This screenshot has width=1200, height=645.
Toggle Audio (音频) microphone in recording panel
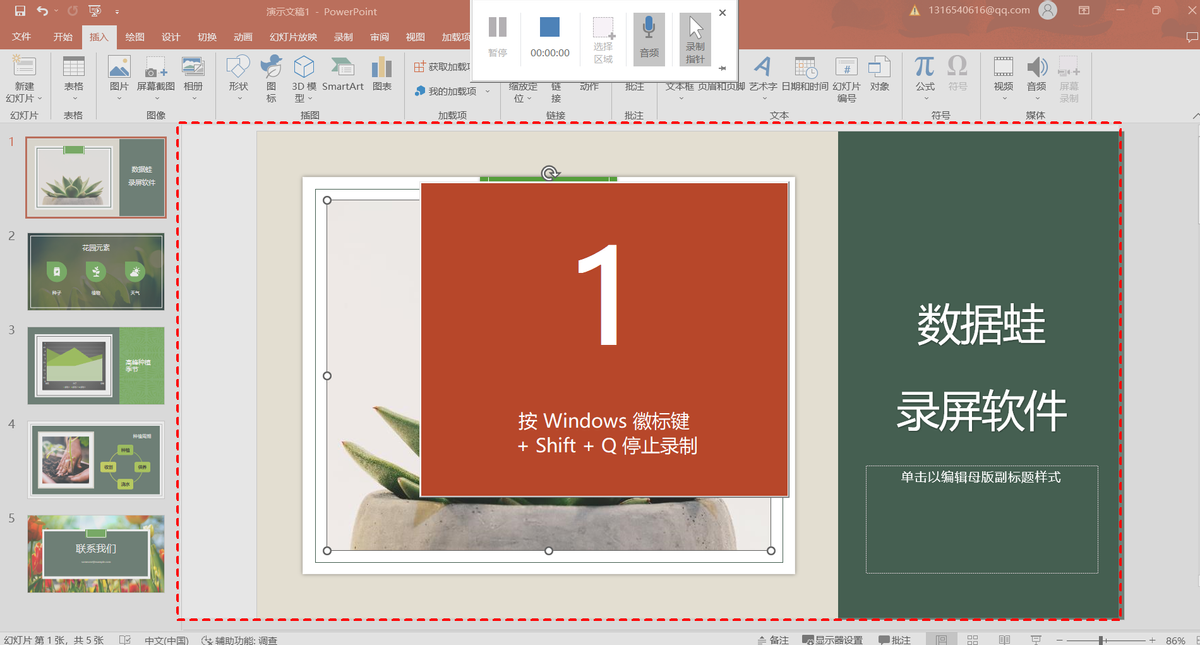pyautogui.click(x=649, y=37)
